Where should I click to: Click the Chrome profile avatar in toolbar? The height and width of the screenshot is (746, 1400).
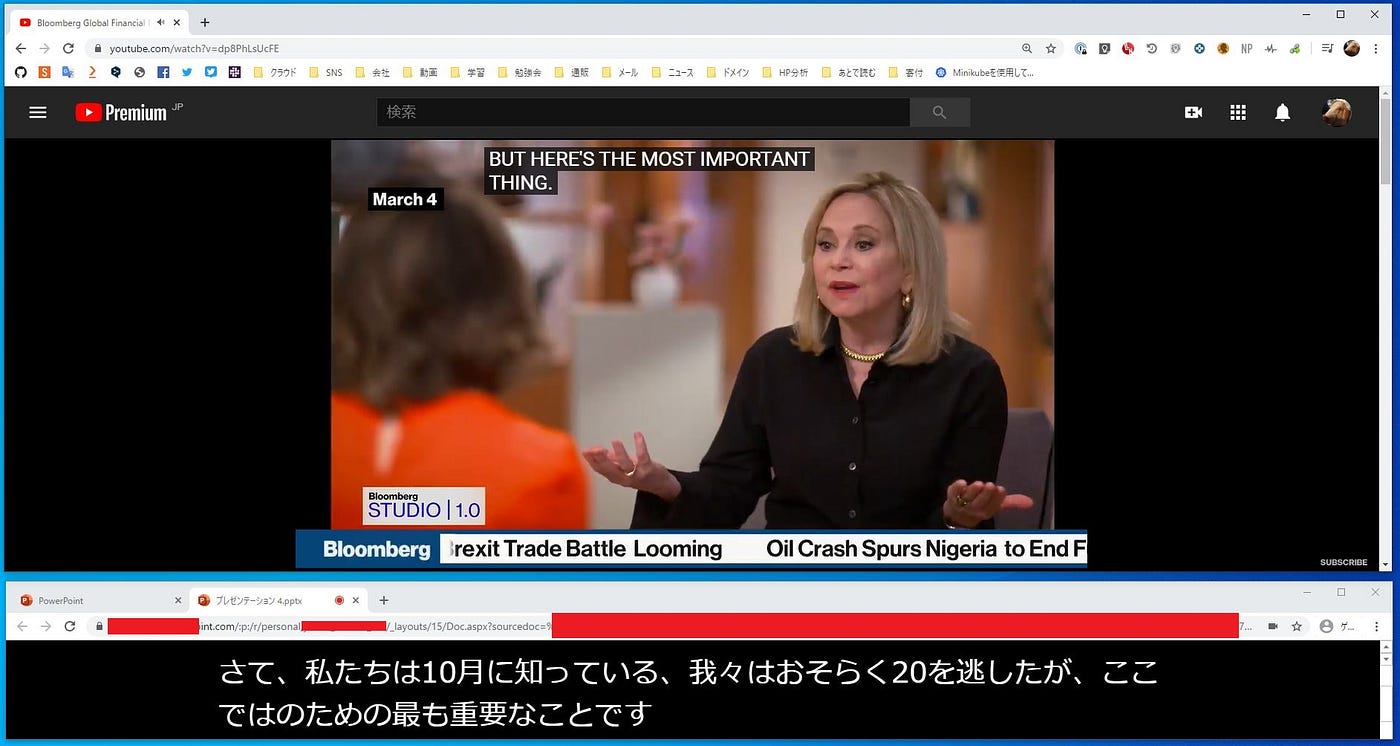click(x=1352, y=48)
